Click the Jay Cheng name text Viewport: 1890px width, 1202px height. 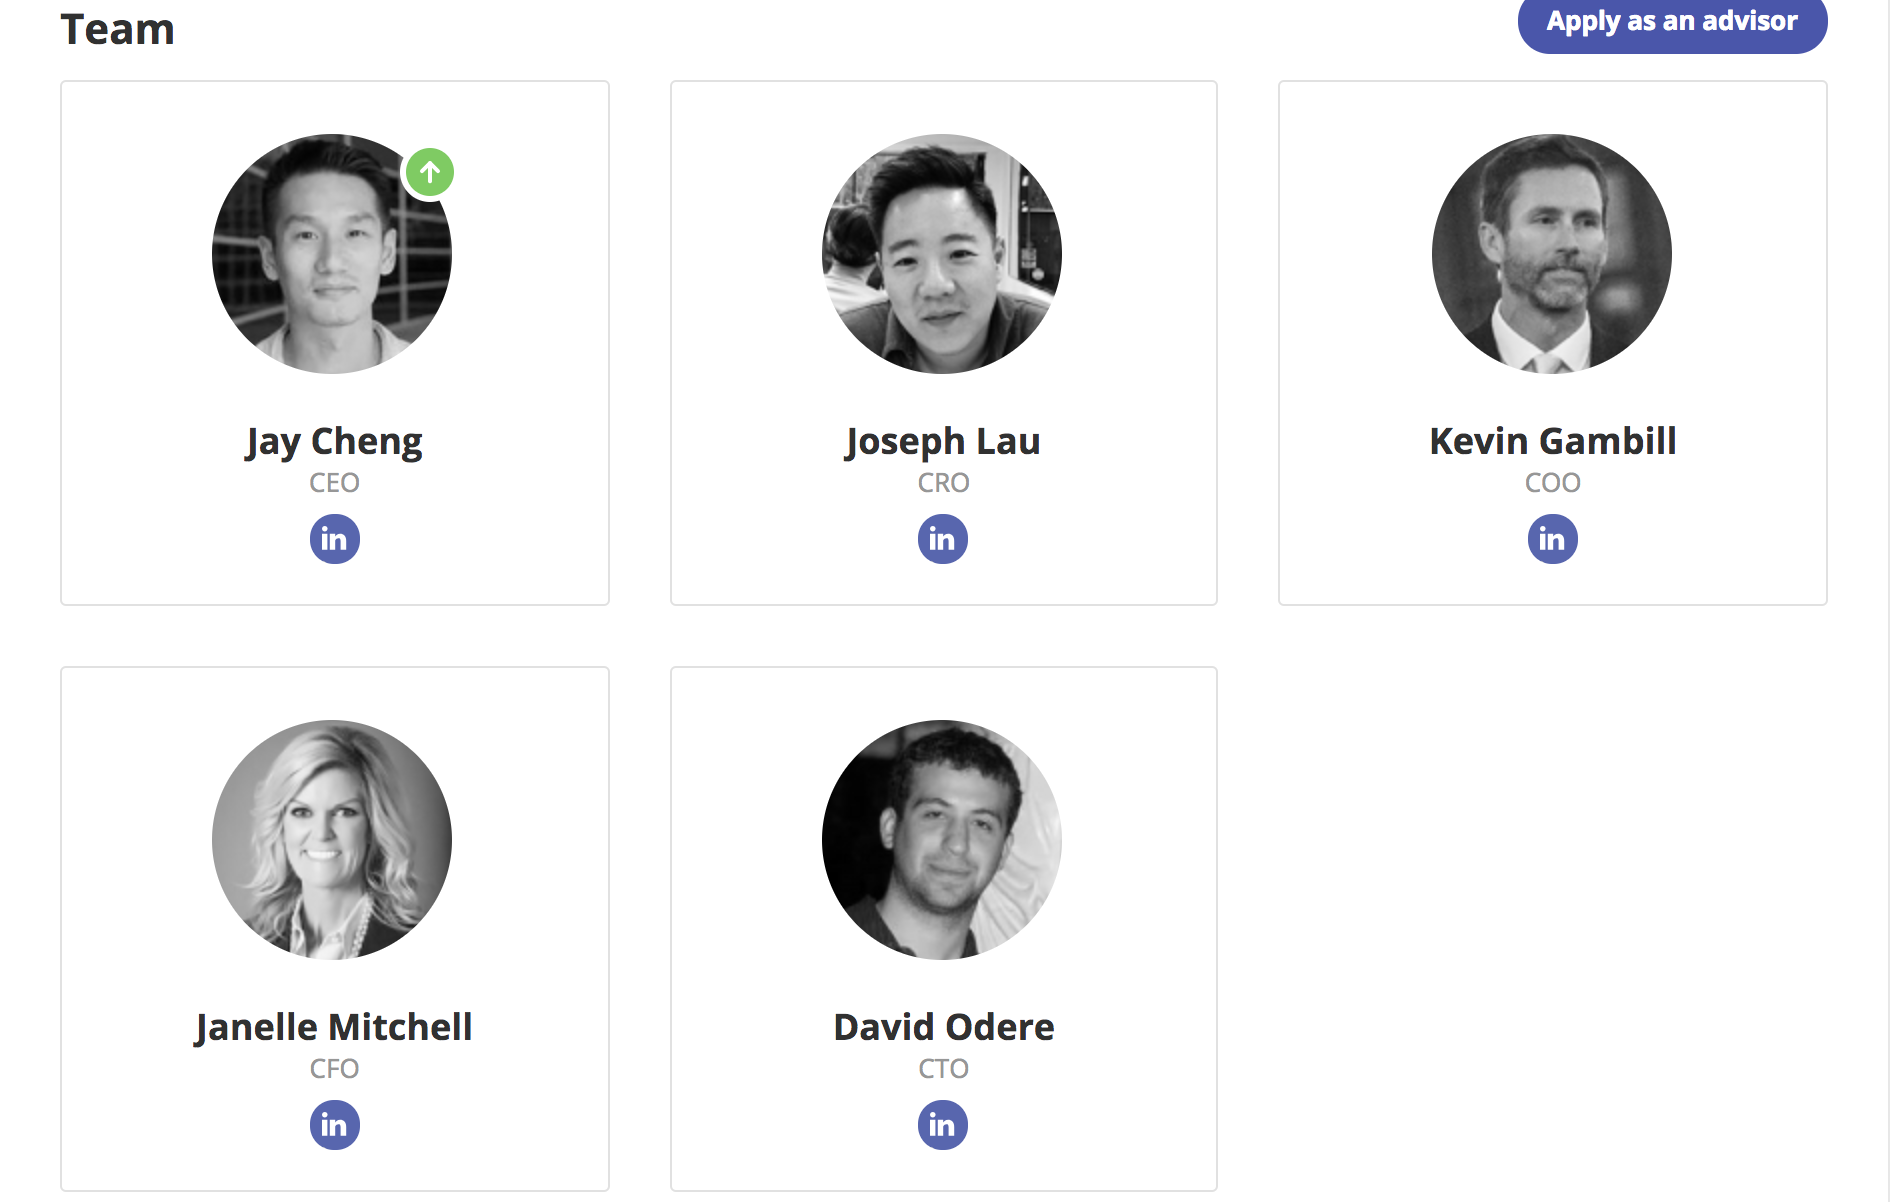click(334, 441)
